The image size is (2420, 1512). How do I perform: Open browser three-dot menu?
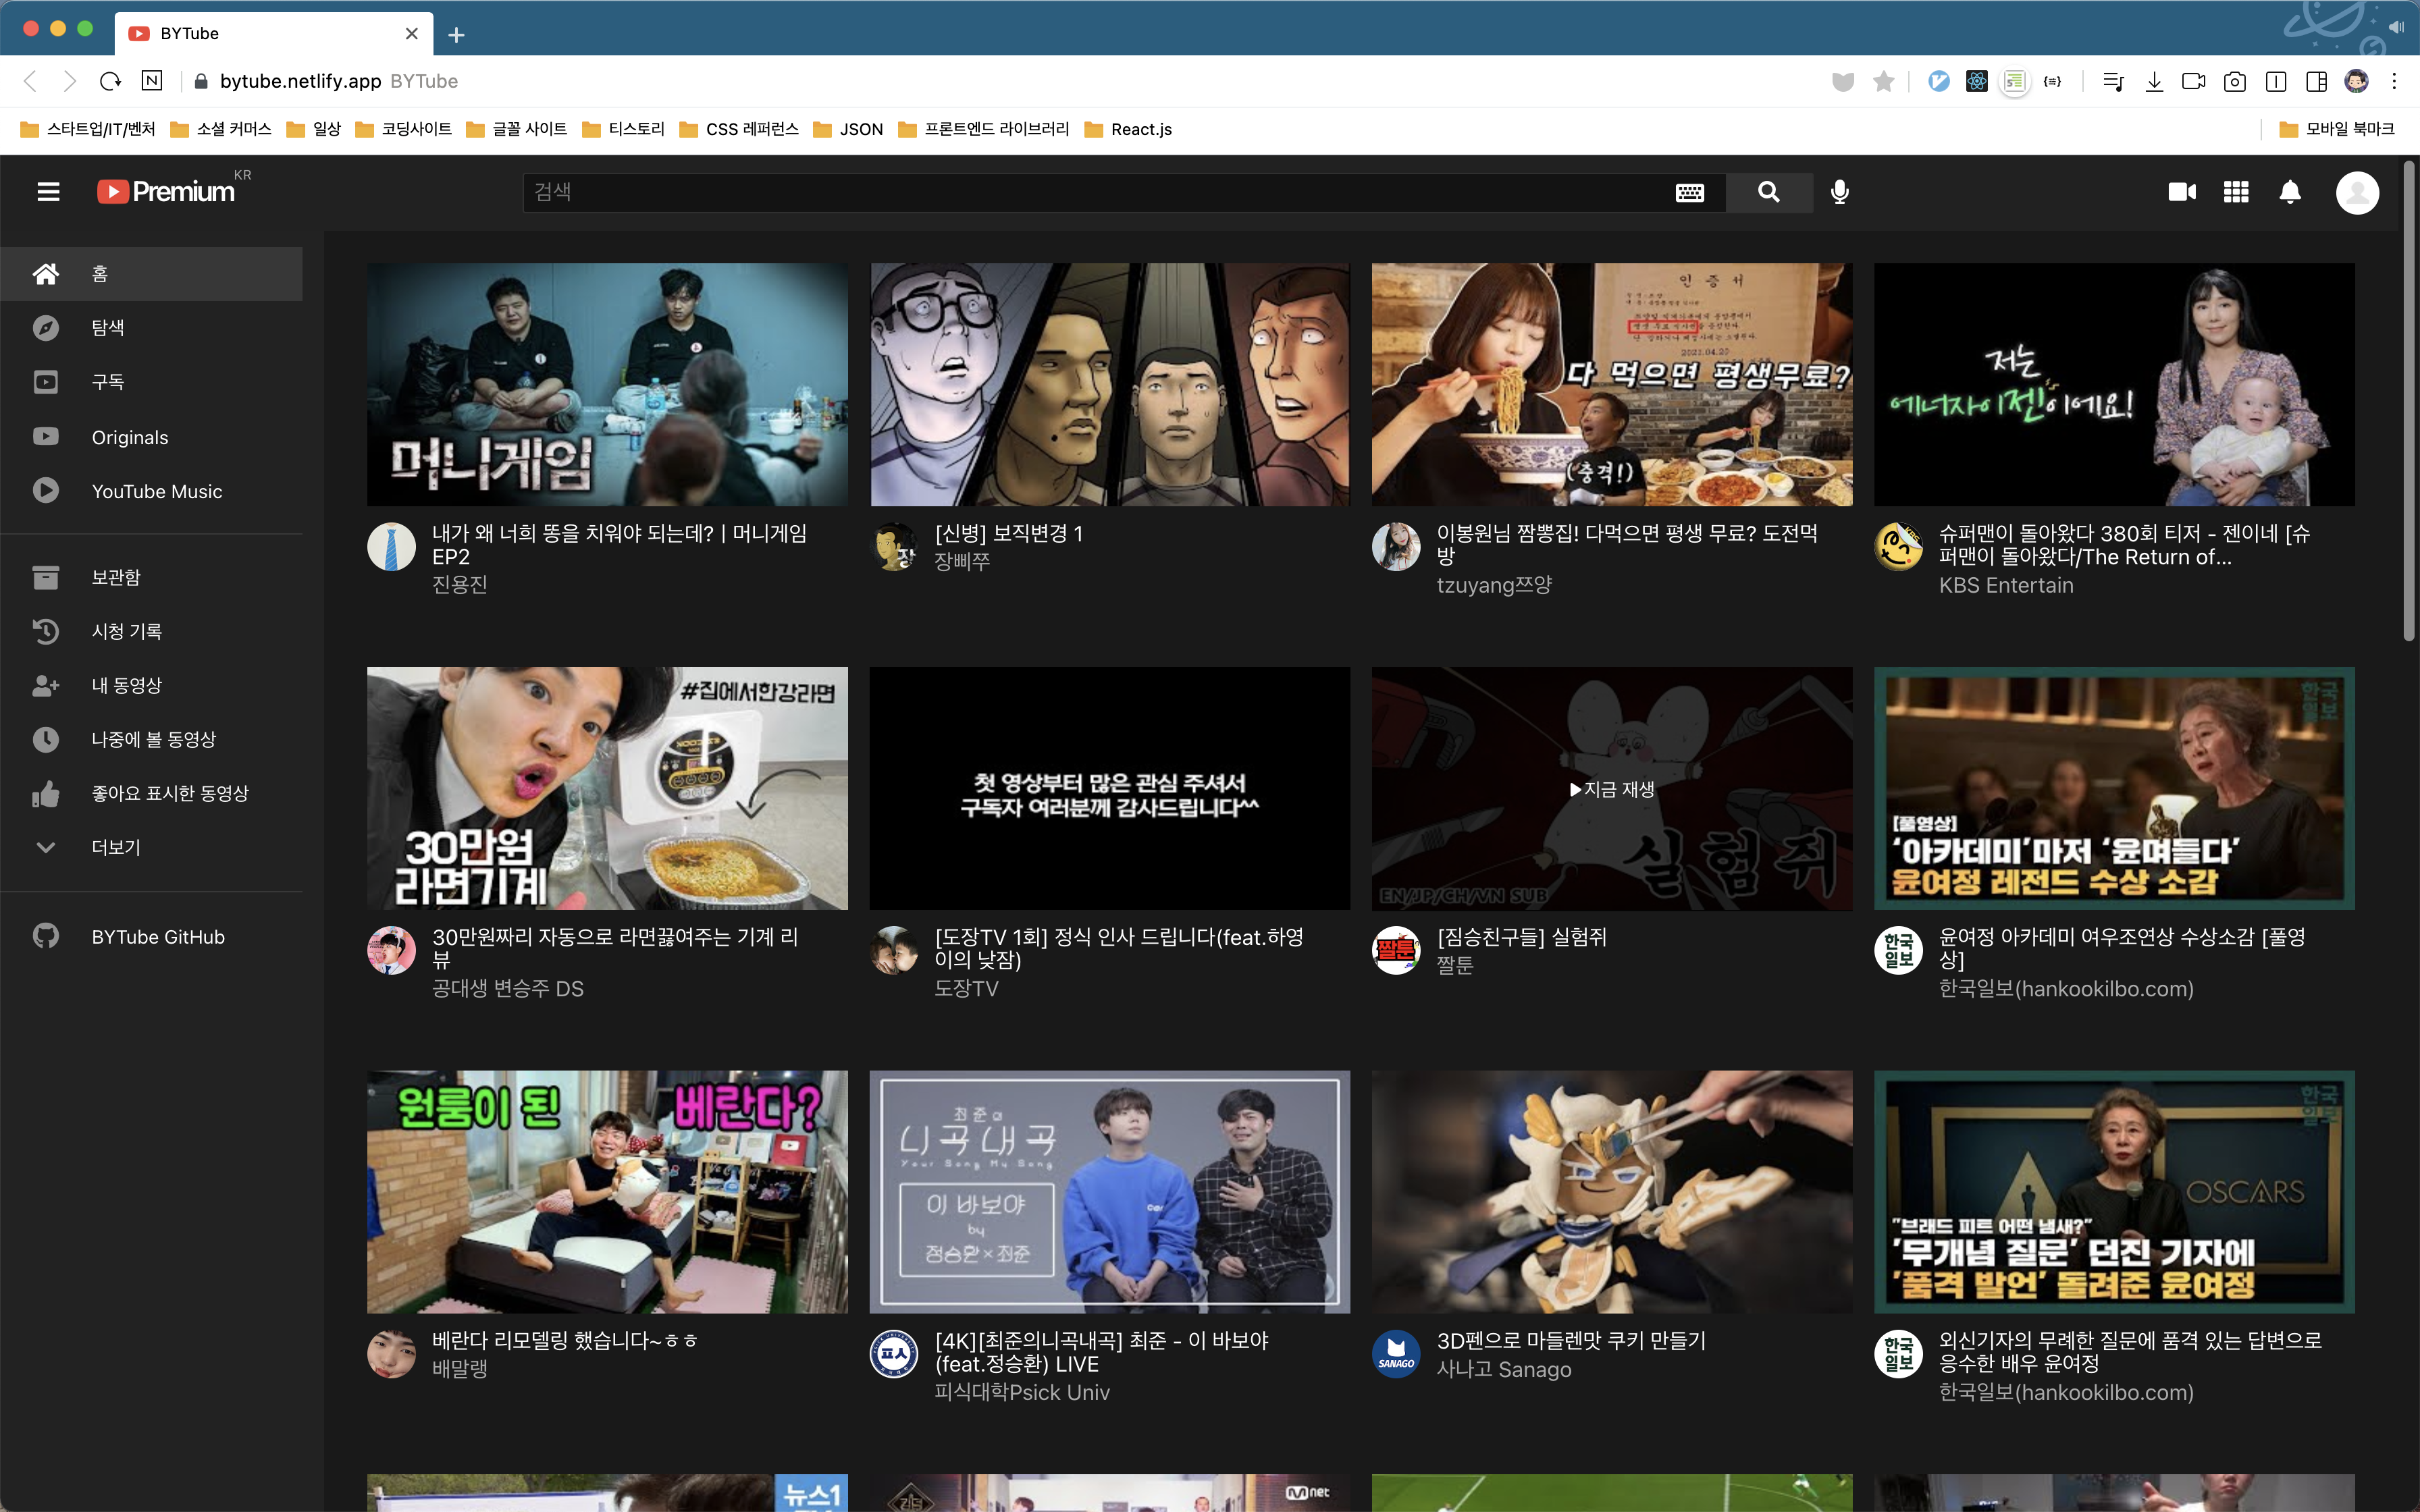point(2394,81)
